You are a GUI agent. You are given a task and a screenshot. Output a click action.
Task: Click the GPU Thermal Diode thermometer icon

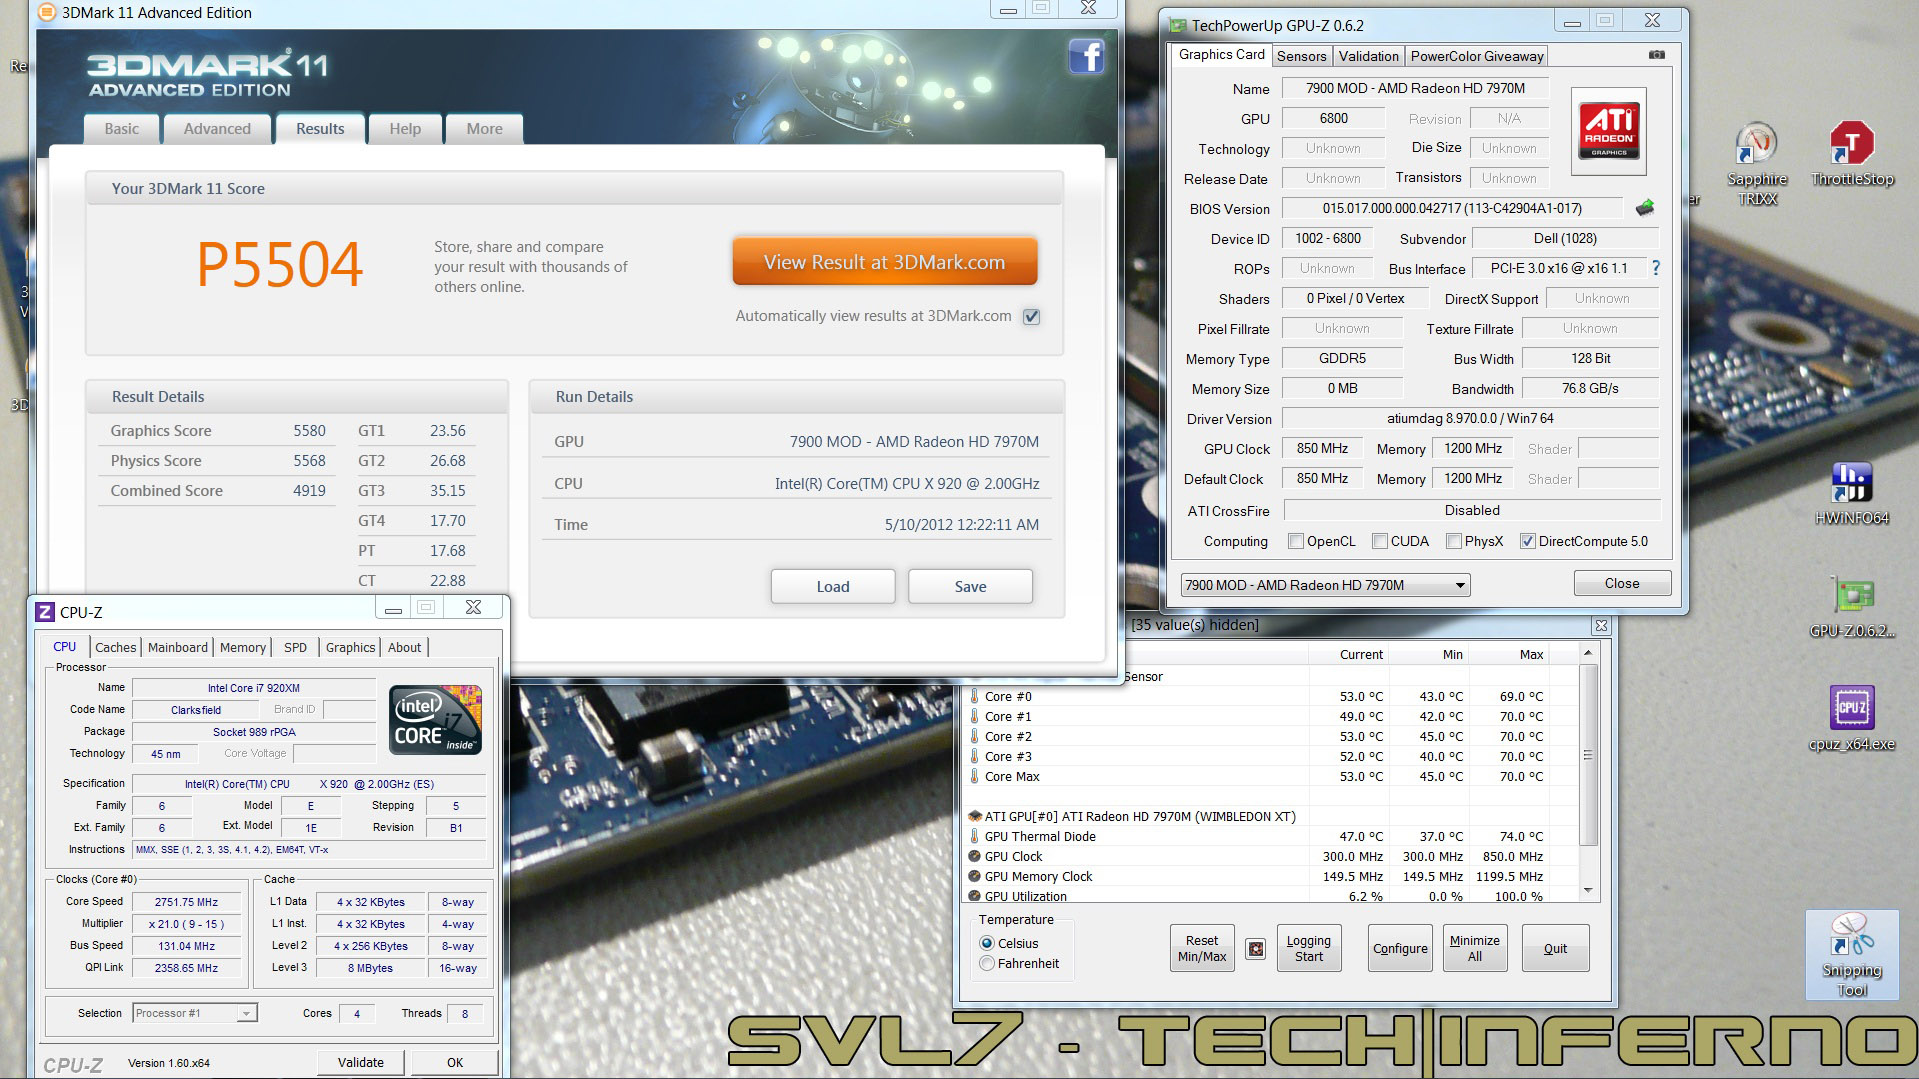[x=975, y=836]
